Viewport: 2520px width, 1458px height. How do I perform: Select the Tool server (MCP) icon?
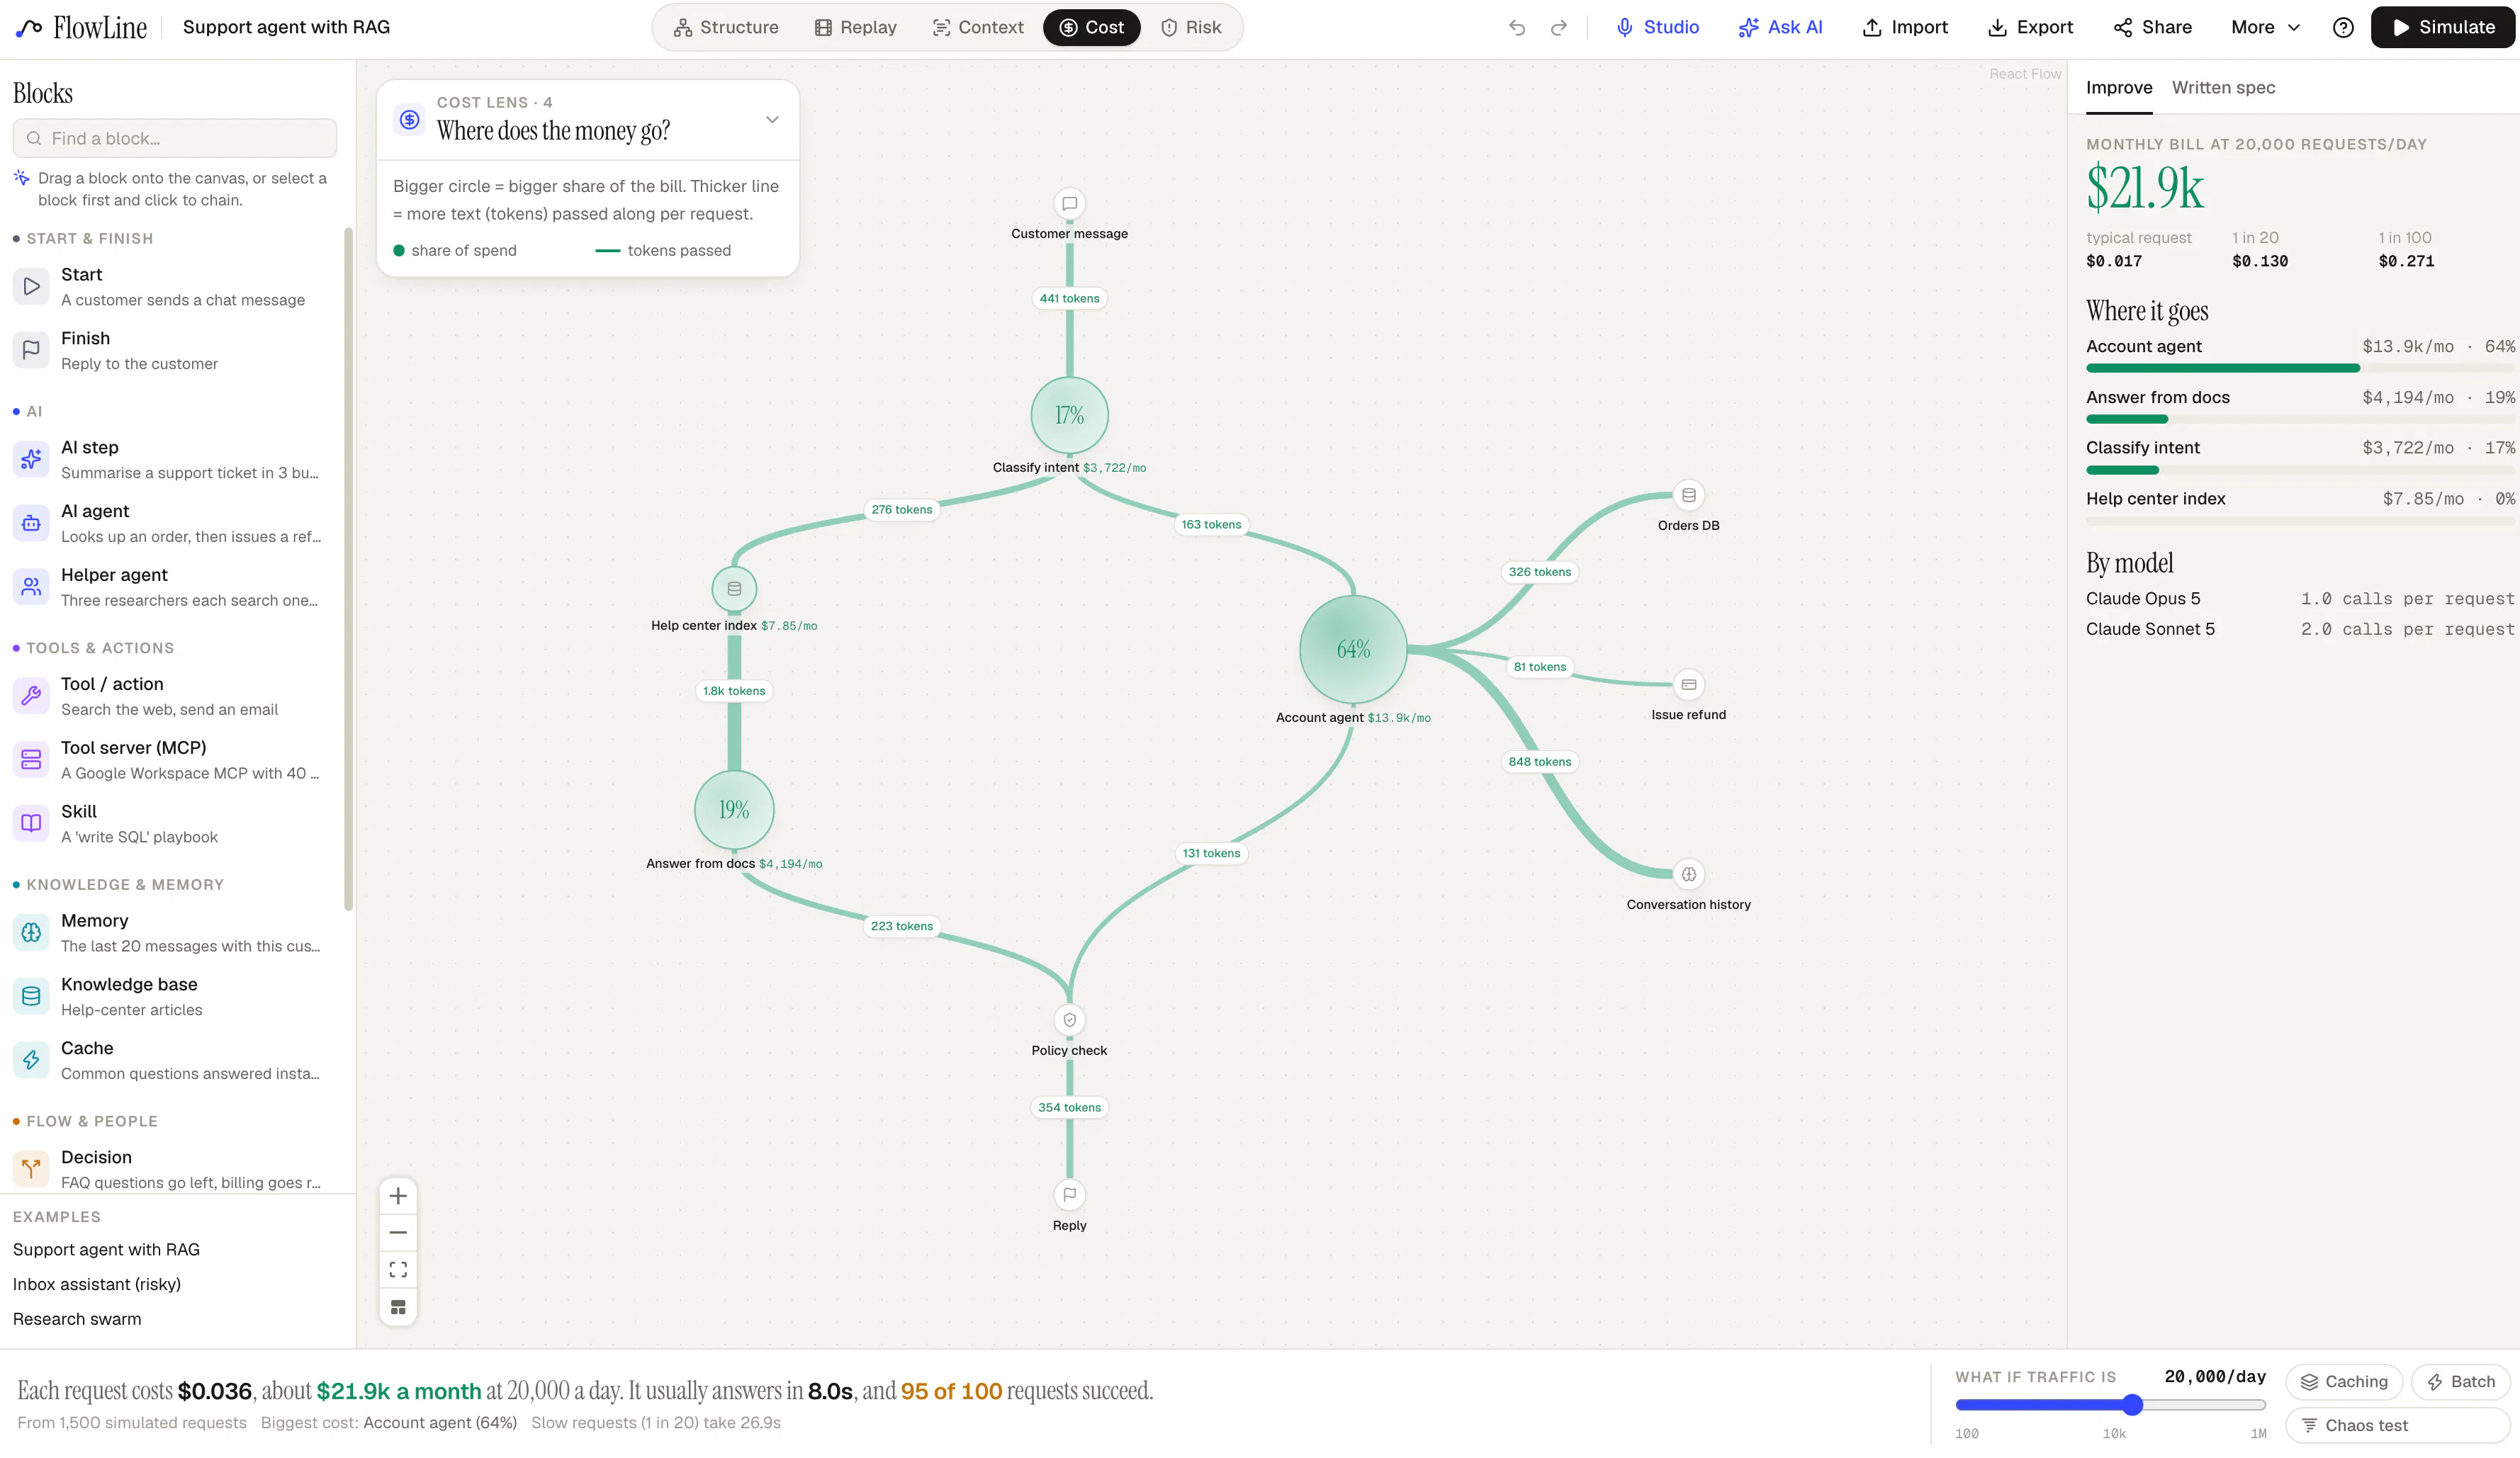[31, 760]
